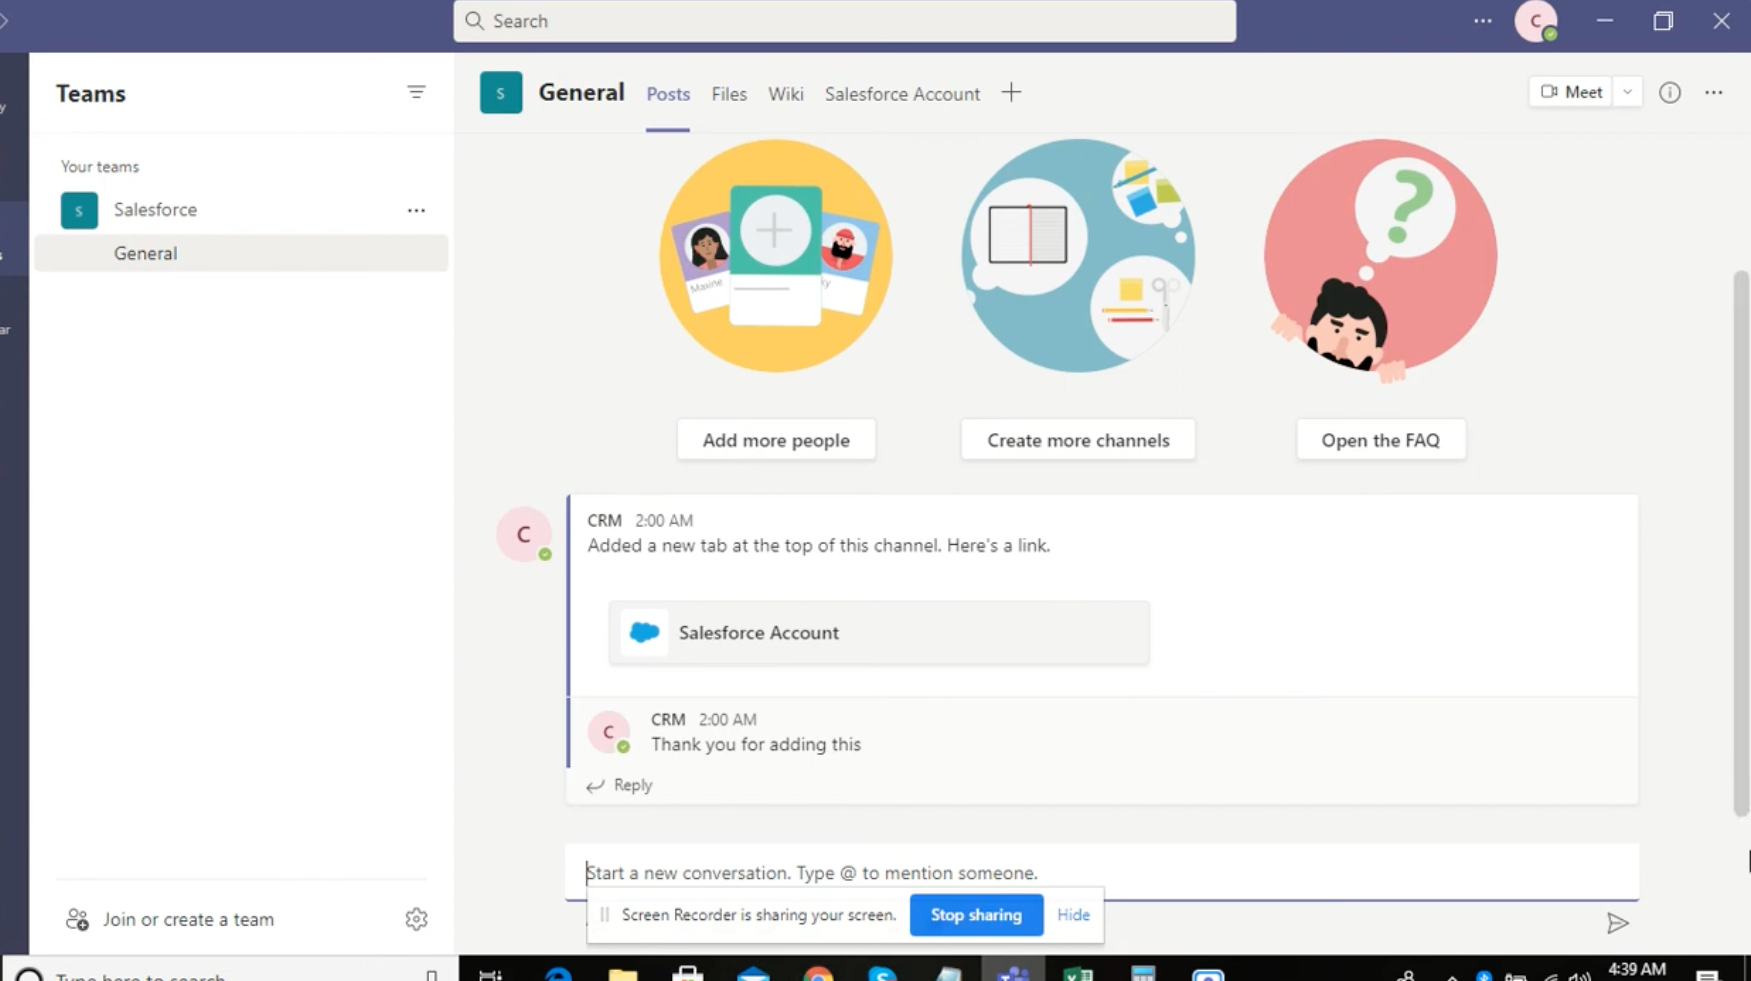Open the profile avatar menu

1536,21
